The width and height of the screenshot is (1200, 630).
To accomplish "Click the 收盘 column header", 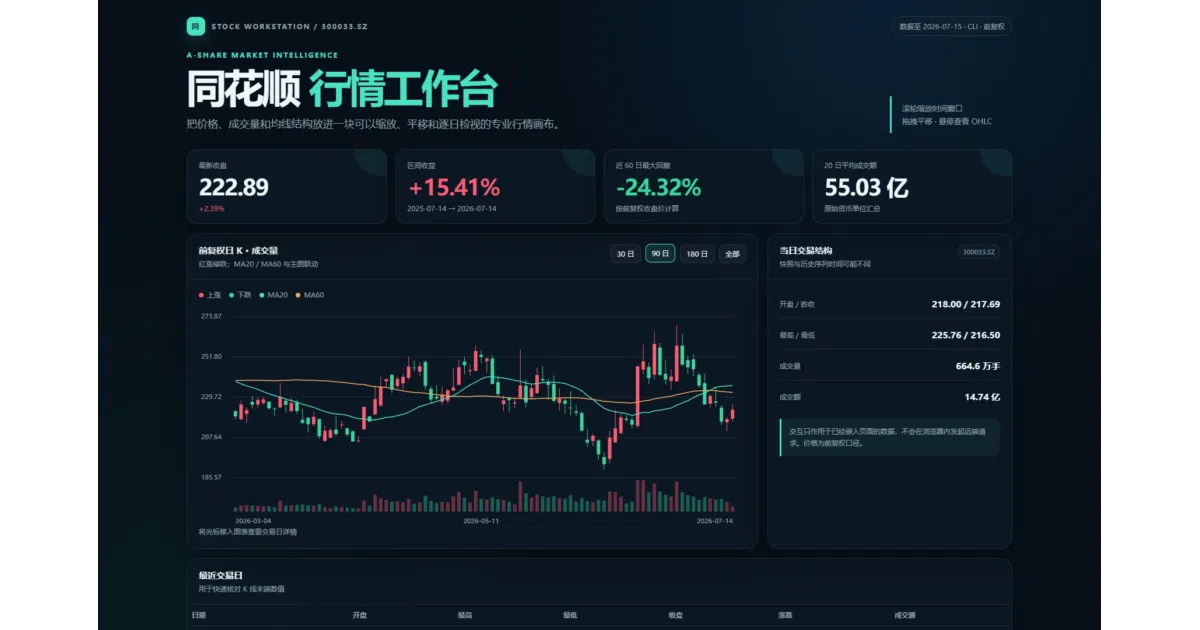I will (x=675, y=615).
